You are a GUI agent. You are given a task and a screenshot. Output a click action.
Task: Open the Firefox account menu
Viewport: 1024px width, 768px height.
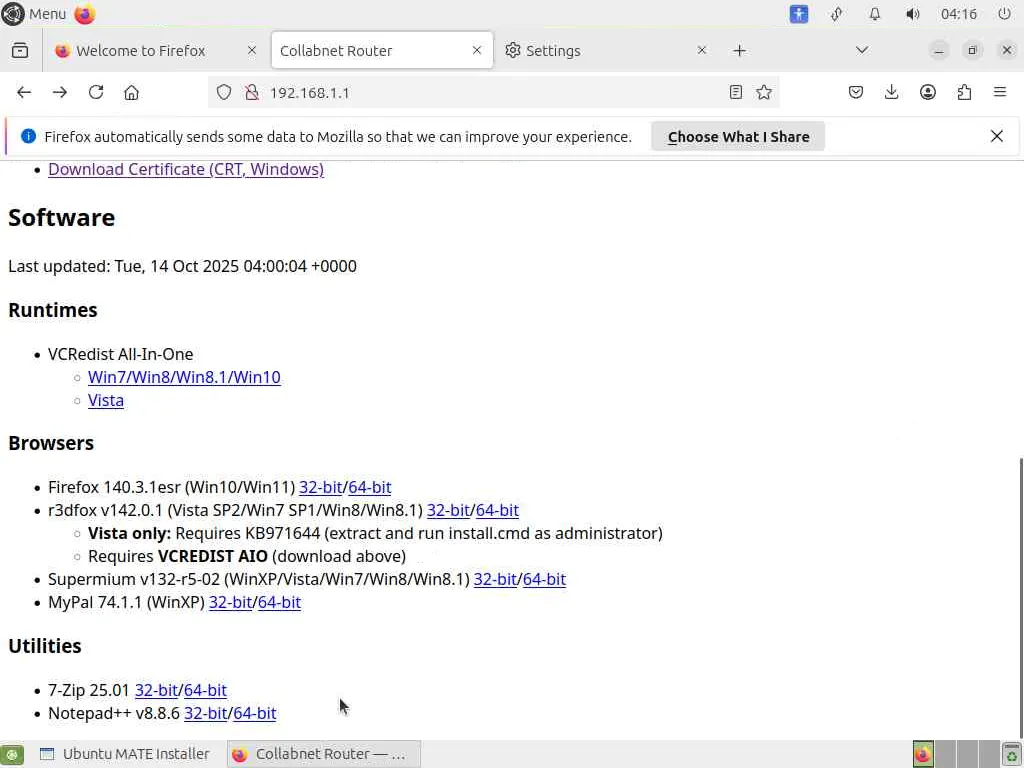tap(927, 92)
